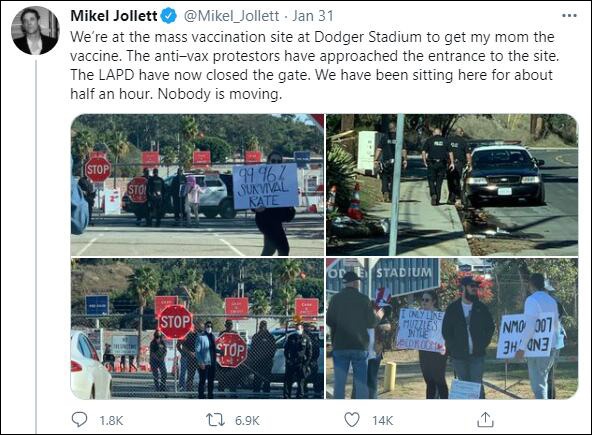Click the Jan 31 timestamp
The height and width of the screenshot is (435, 592).
point(313,16)
